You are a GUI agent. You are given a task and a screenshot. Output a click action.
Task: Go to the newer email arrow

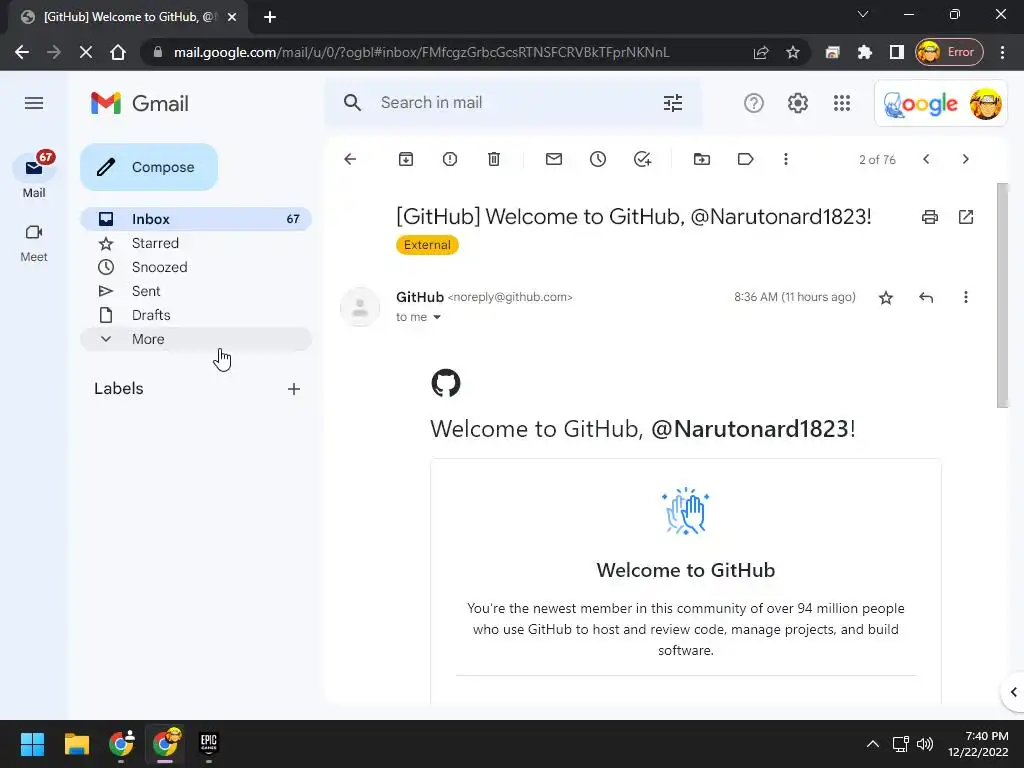pyautogui.click(x=926, y=159)
